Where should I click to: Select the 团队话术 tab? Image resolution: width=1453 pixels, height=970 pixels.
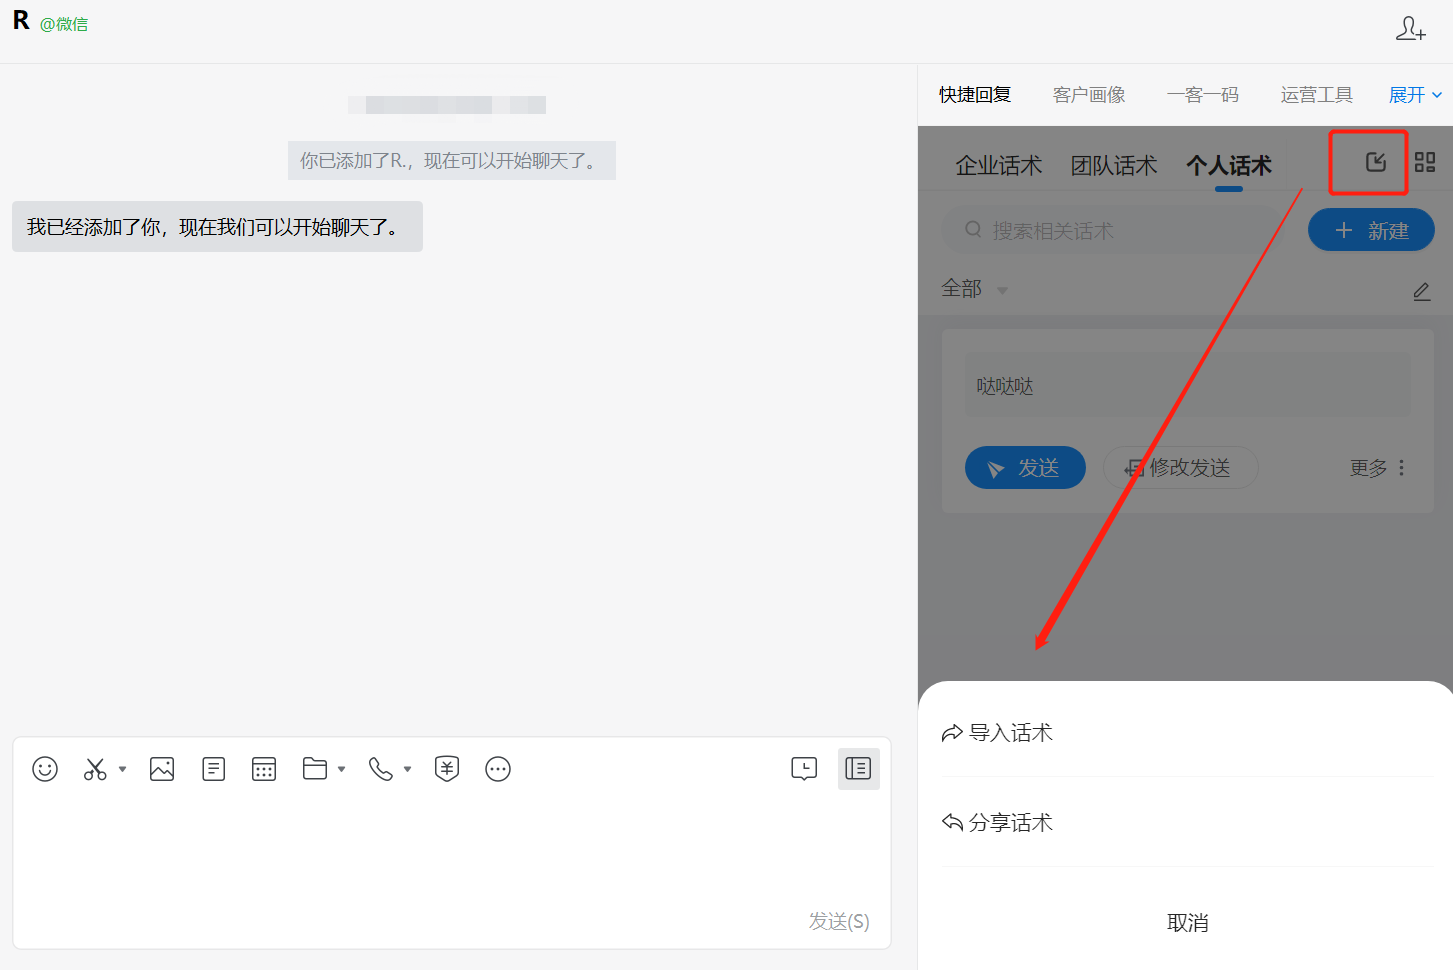1114,165
